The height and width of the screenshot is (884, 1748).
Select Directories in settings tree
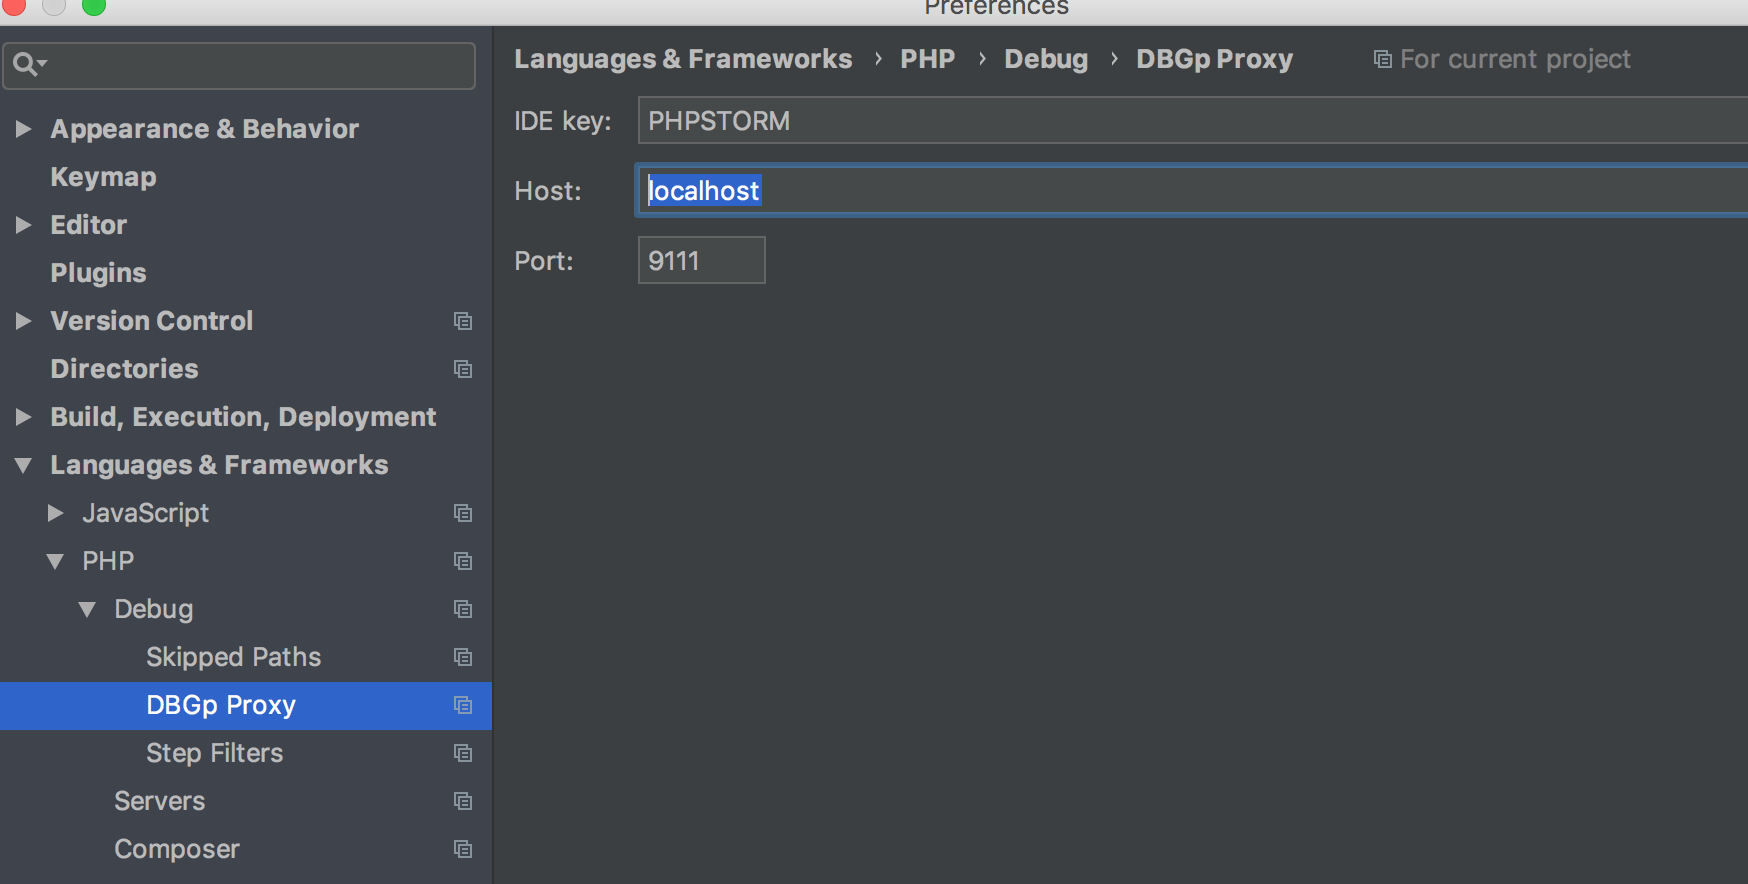[x=124, y=369]
